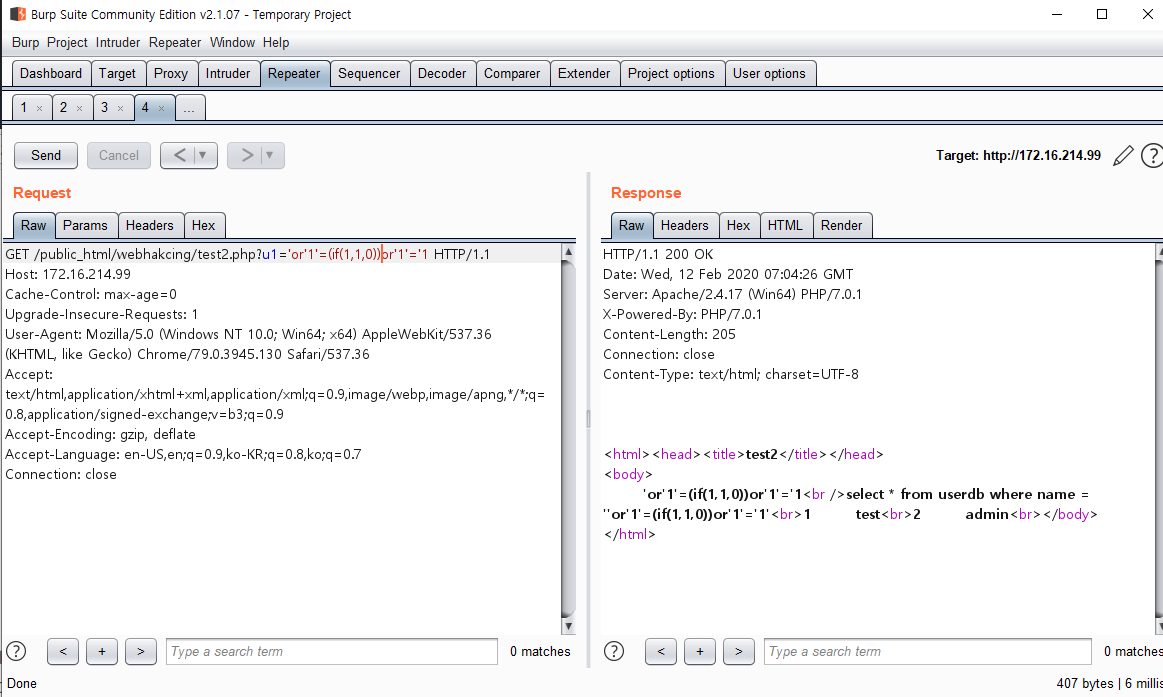Switch to the Comparer tab
1163x697 pixels.
tap(512, 73)
